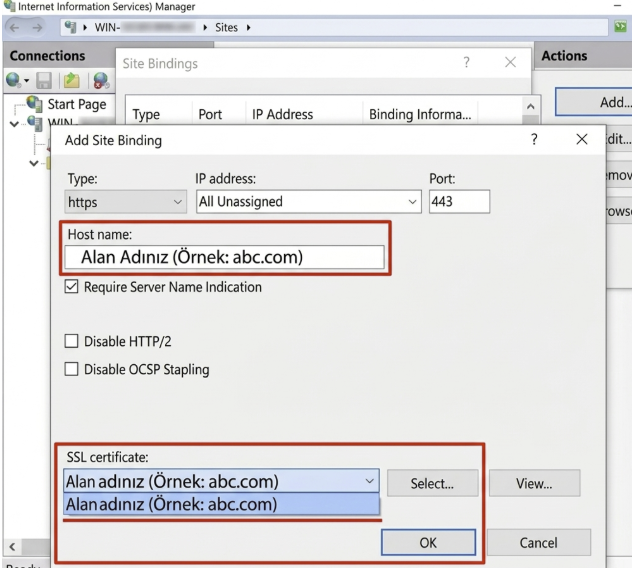Click the help question mark in Site Bindings
Image resolution: width=638 pixels, height=572 pixels.
466,62
